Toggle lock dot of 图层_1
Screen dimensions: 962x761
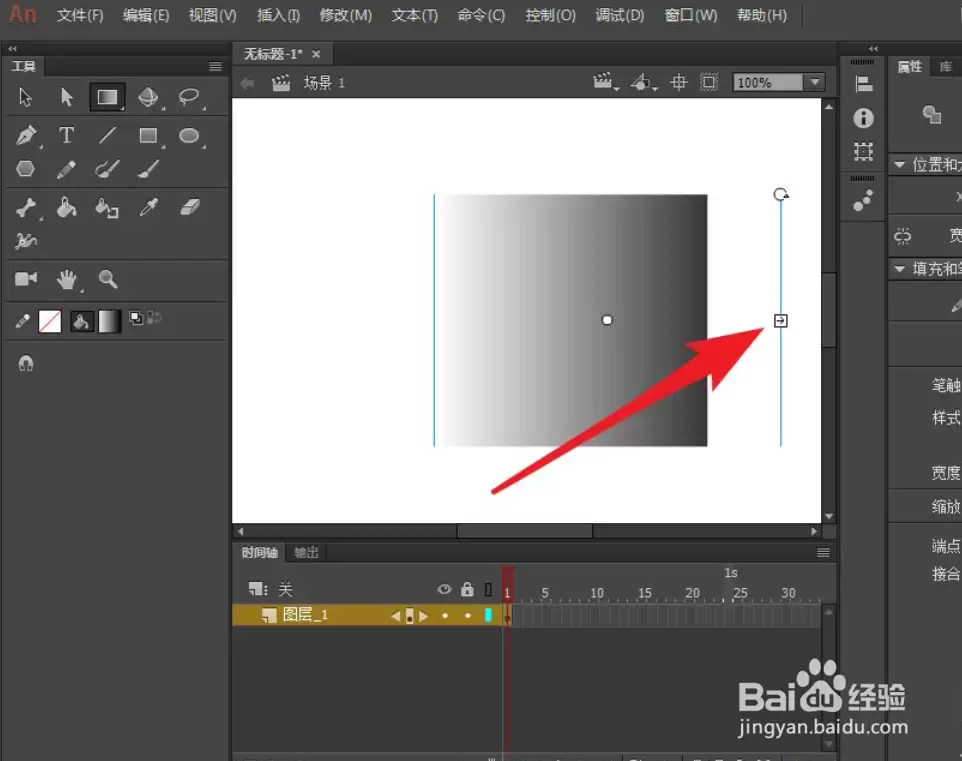coord(468,616)
